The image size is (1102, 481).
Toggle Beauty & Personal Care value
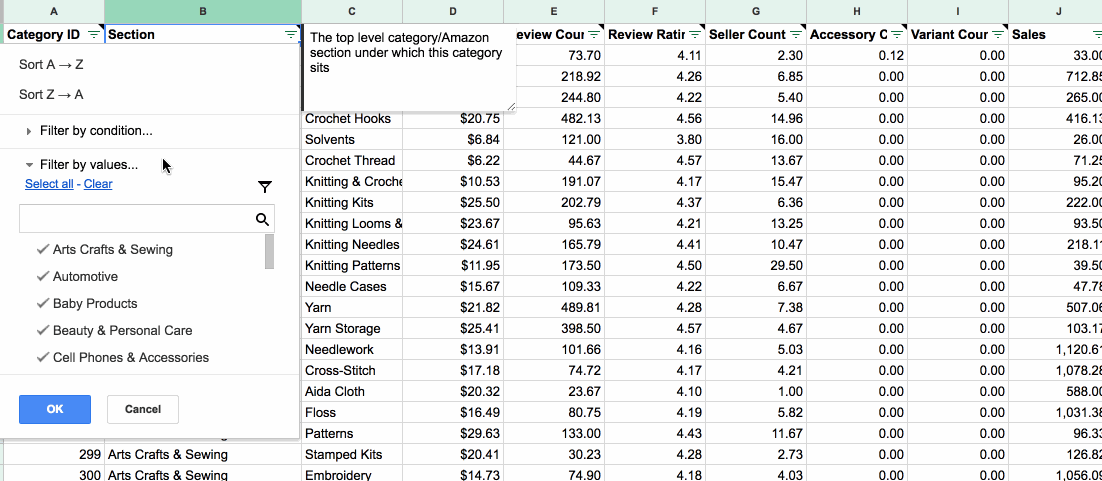115,331
